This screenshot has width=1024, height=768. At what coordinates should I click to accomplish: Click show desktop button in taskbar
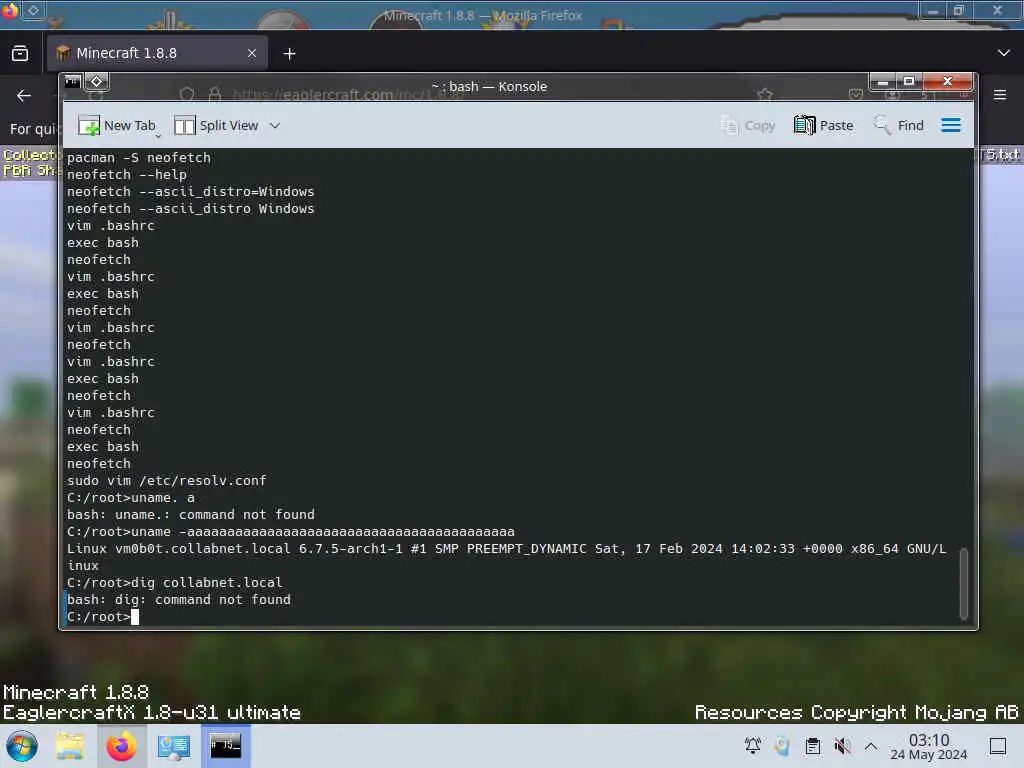(998, 746)
